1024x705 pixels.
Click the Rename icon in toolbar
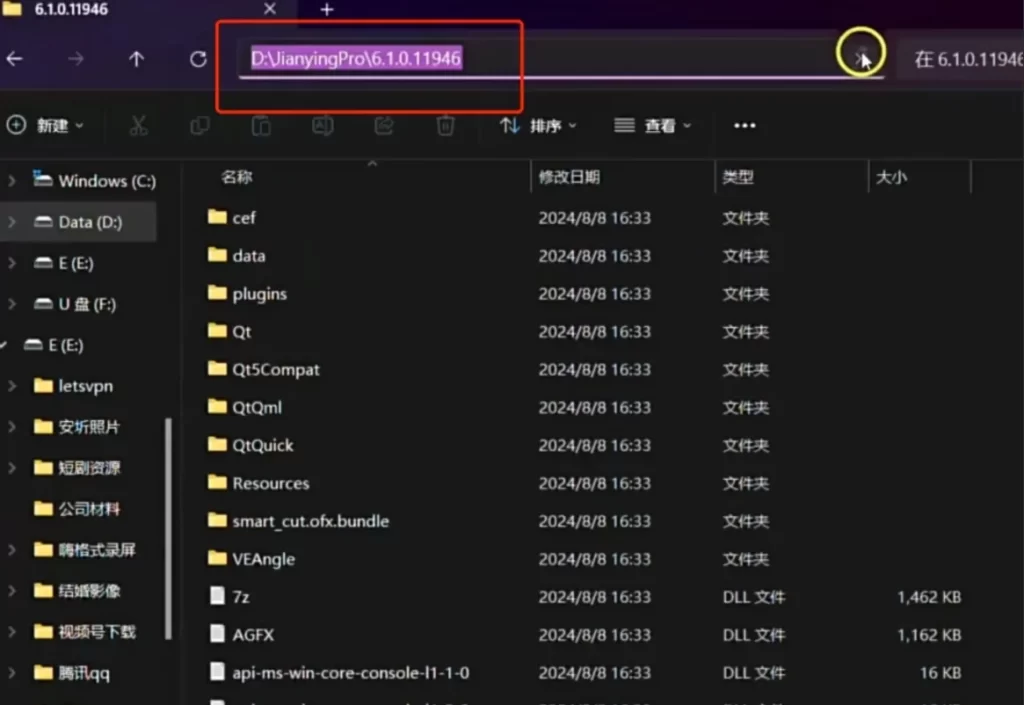[323, 125]
